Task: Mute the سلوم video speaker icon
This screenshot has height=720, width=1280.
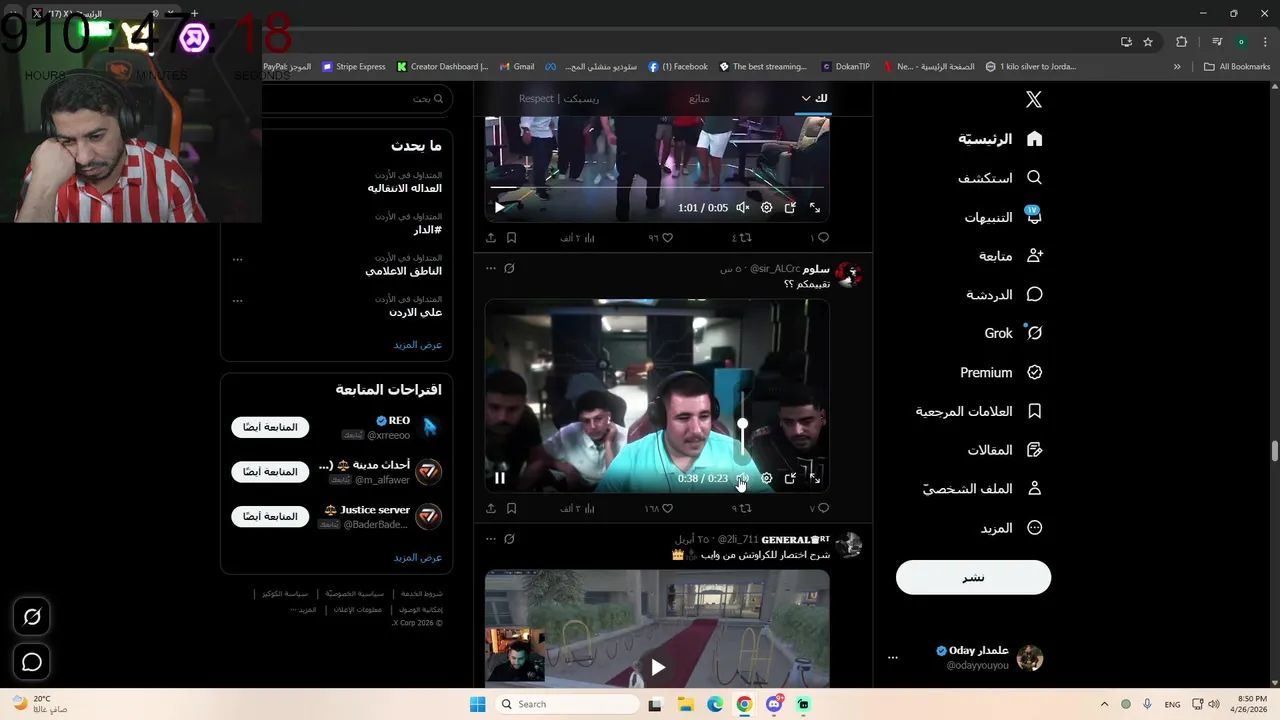Action: tap(742, 478)
